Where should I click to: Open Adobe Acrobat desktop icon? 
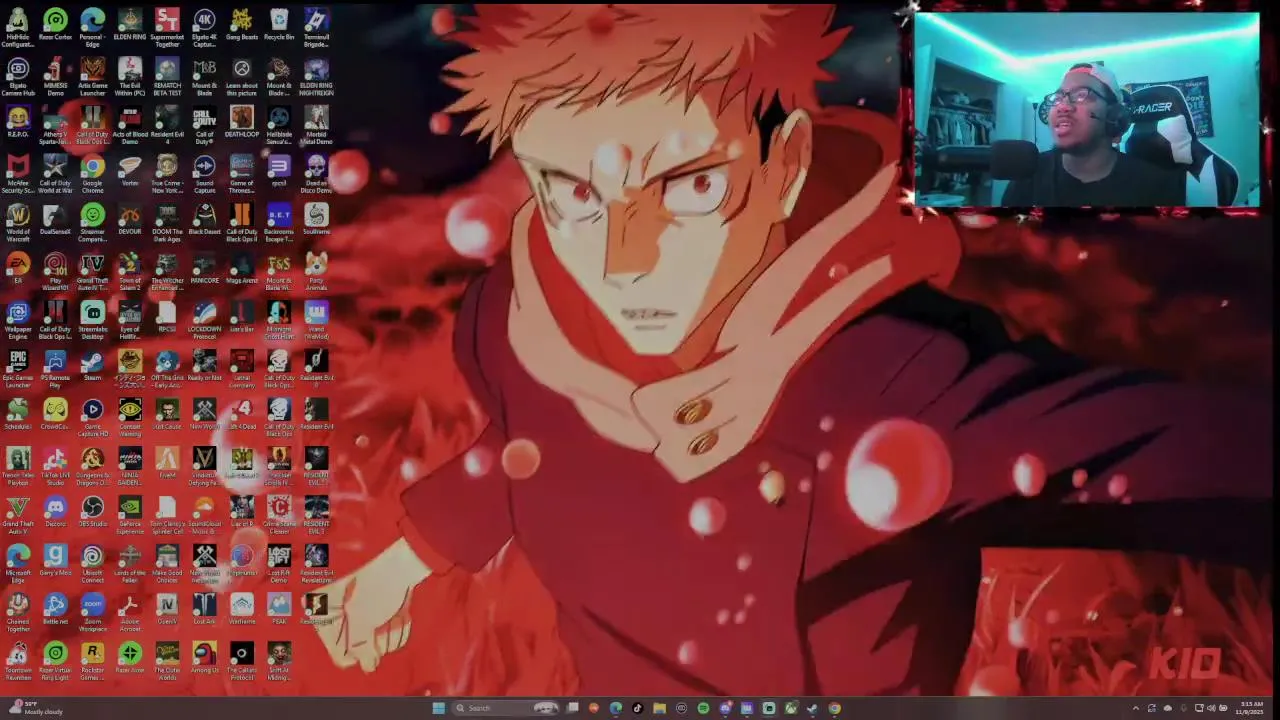(130, 614)
